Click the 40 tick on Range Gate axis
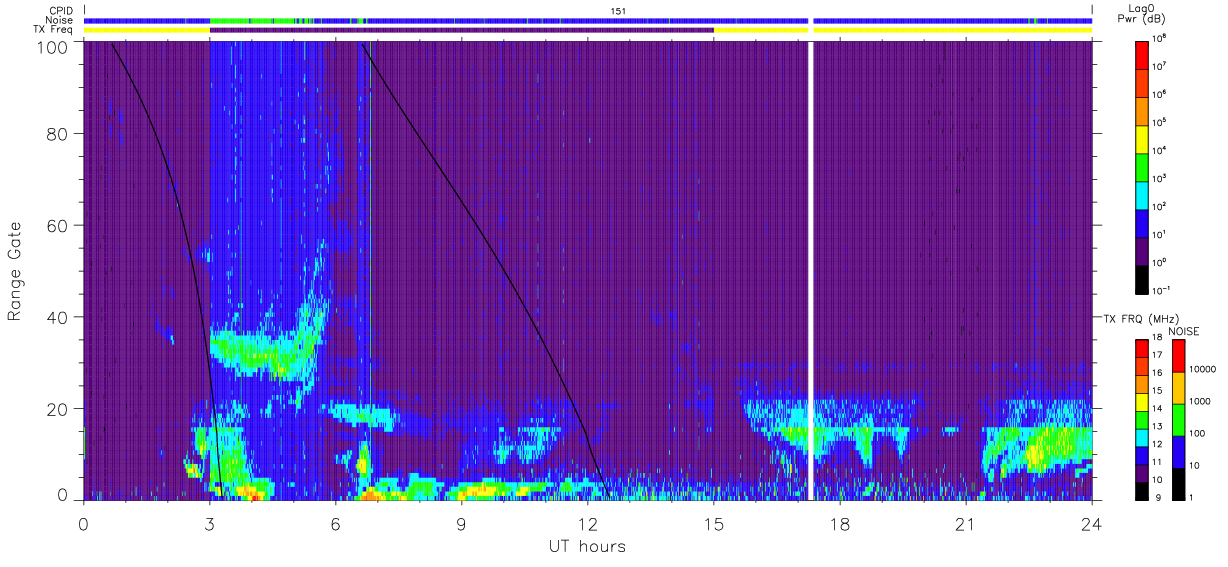 (57, 317)
